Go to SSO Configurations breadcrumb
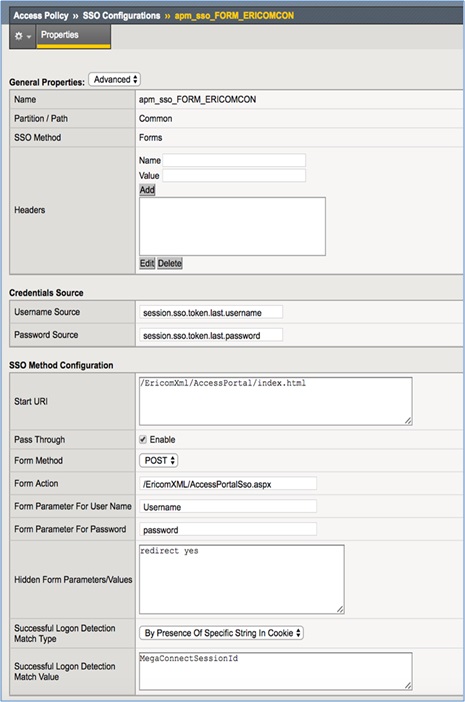The width and height of the screenshot is (465, 702). coord(121,16)
